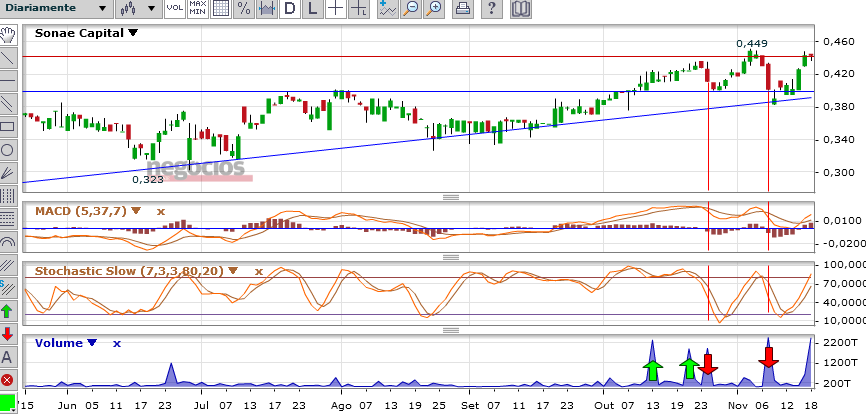
Task: Select the vertical lines grid tool
Action: point(8,196)
